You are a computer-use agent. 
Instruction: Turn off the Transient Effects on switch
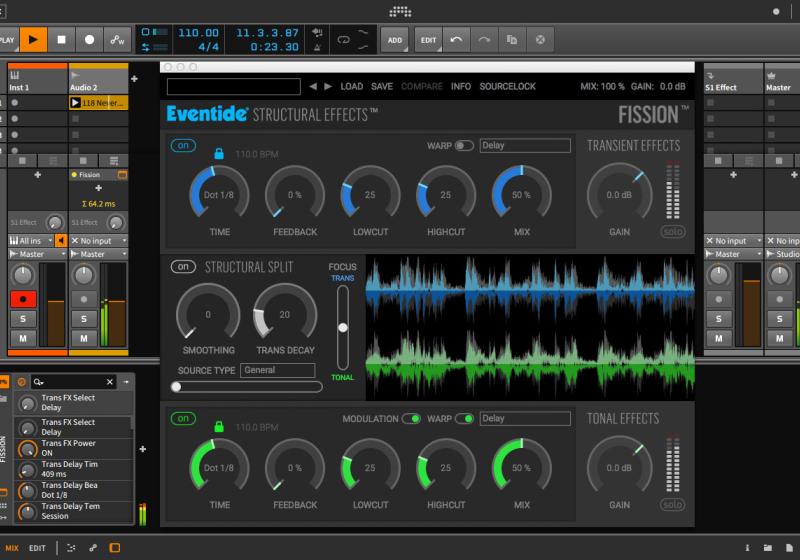184,146
